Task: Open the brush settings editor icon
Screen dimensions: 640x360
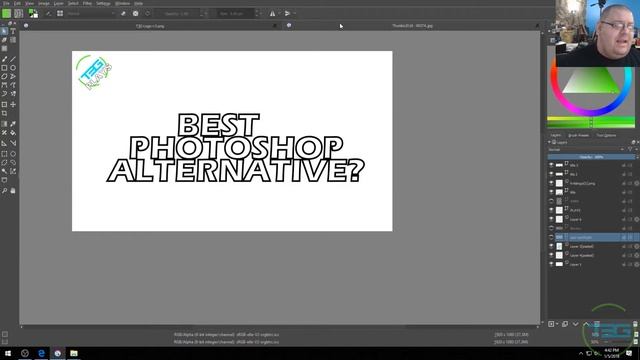Action: (x=49, y=13)
